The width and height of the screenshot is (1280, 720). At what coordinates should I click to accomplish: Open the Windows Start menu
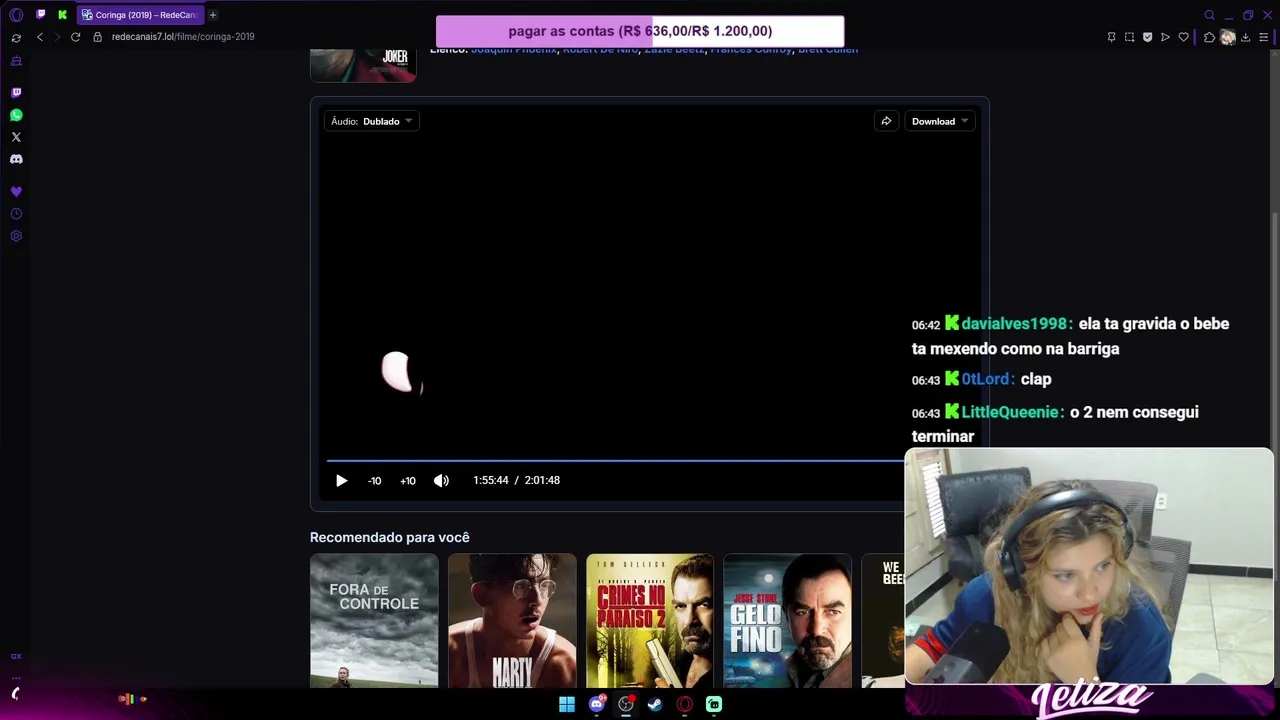tap(567, 705)
